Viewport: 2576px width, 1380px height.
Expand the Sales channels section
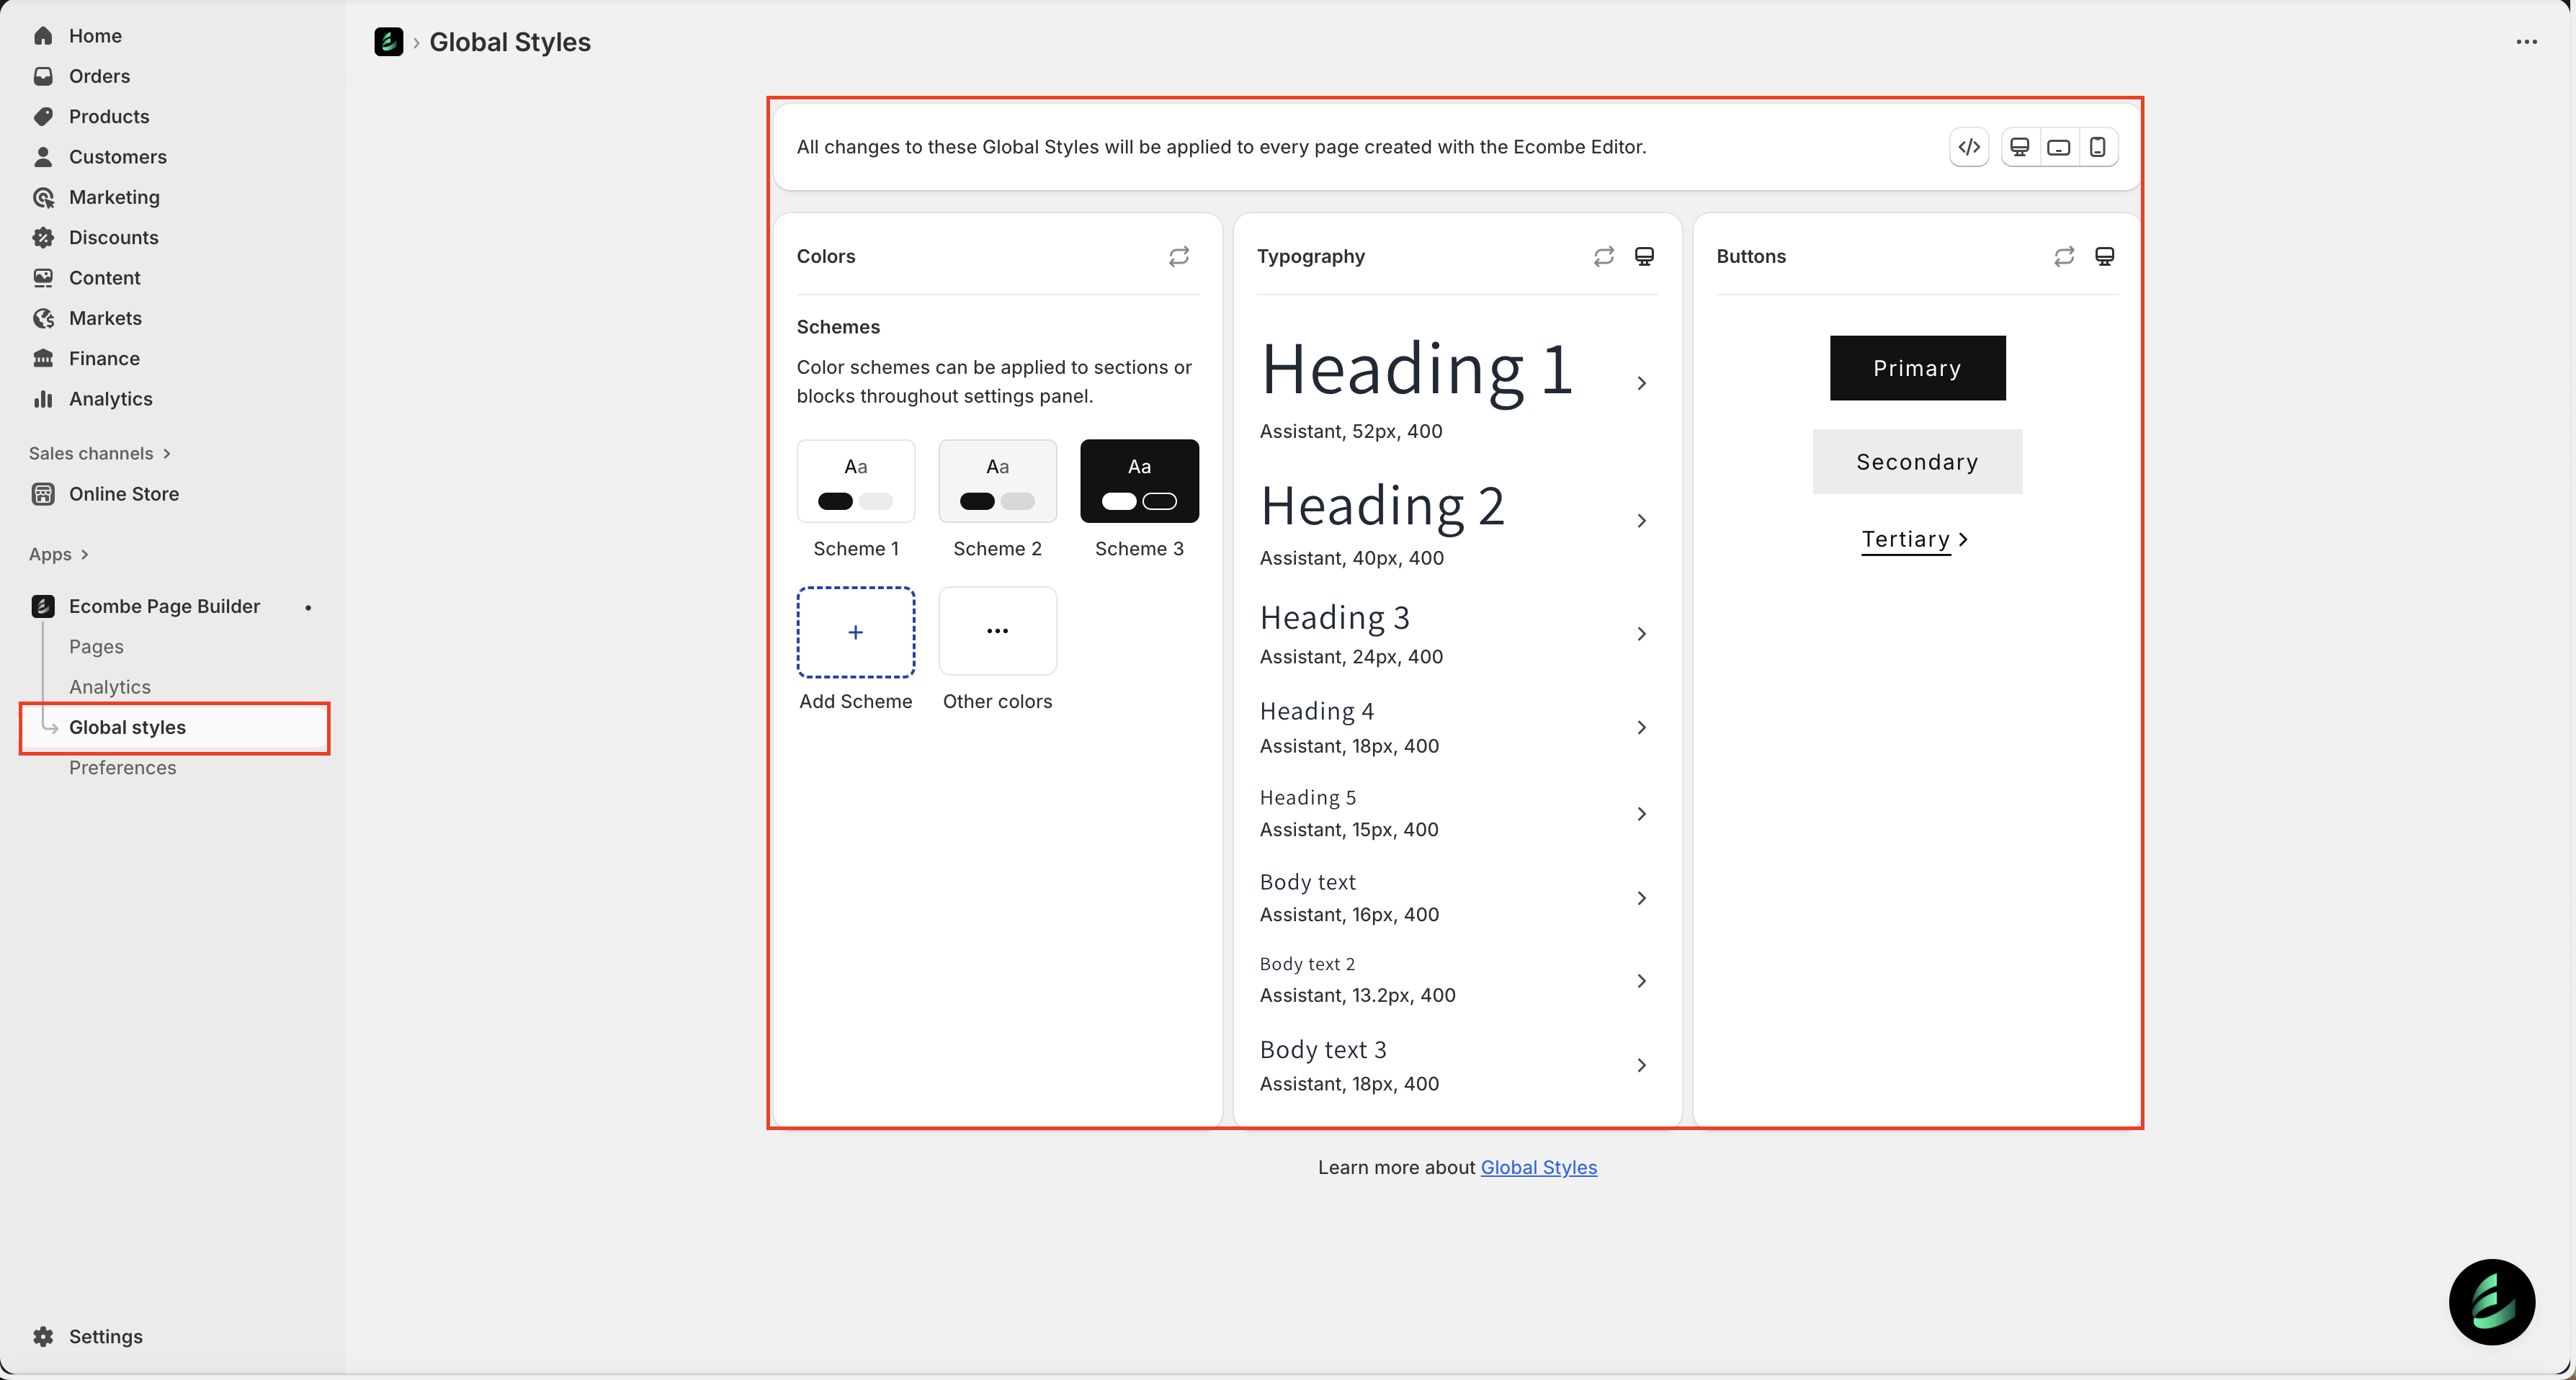point(99,453)
